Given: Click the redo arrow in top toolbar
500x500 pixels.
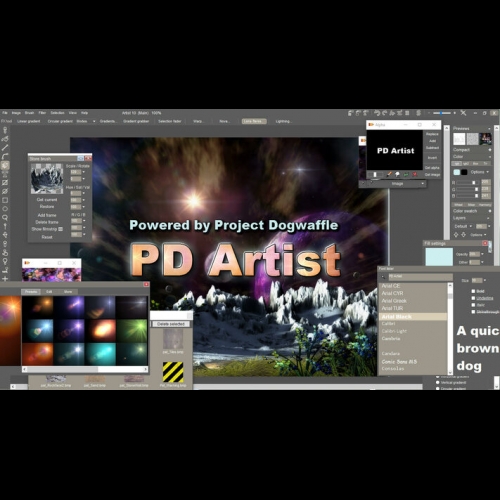Looking at the screenshot, I should coord(385,113).
